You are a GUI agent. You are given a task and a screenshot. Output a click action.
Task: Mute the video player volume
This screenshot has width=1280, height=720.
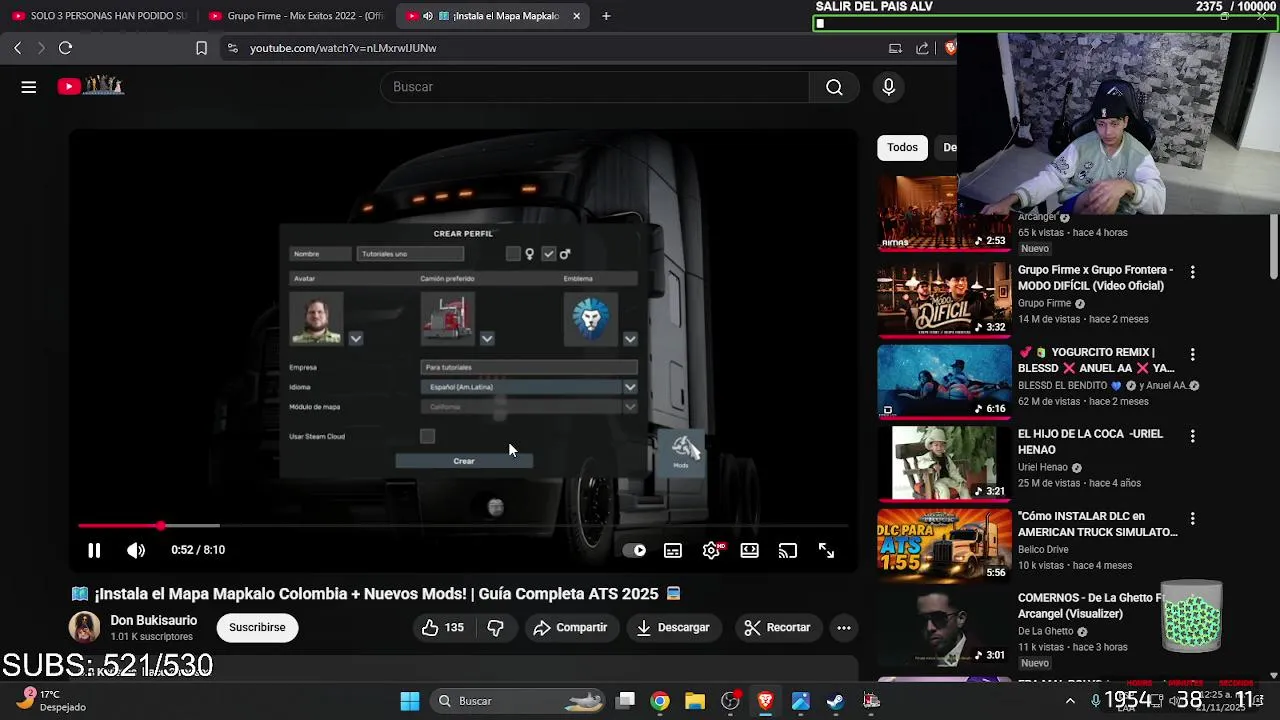pyautogui.click(x=136, y=550)
